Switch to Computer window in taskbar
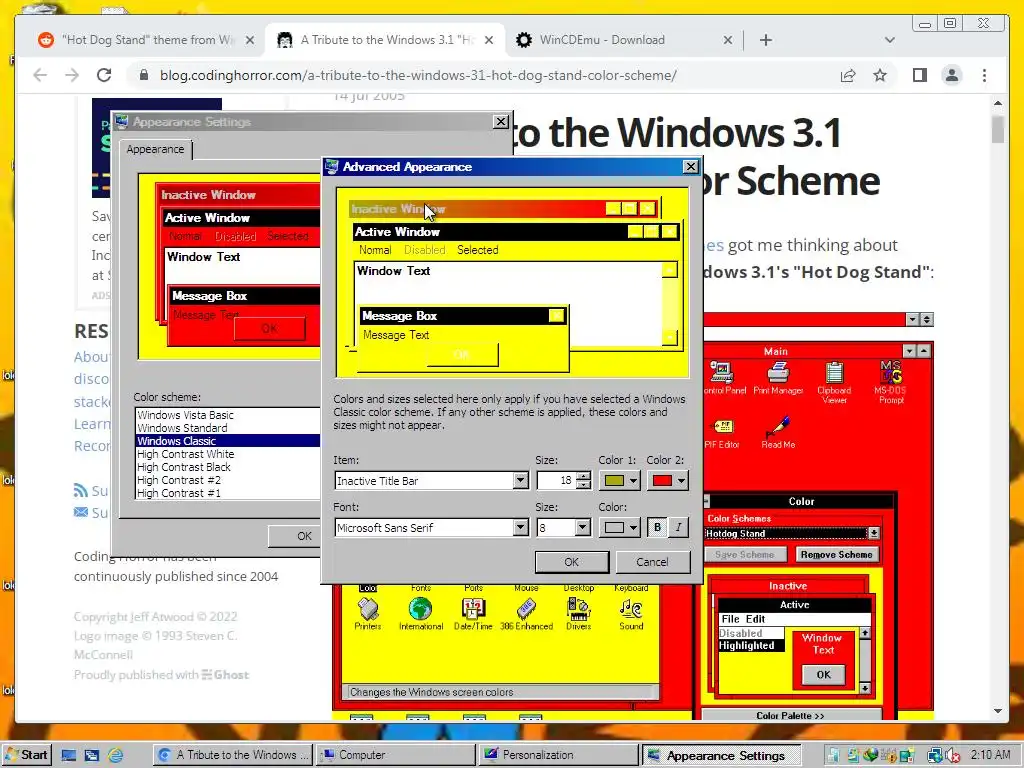 coord(395,755)
